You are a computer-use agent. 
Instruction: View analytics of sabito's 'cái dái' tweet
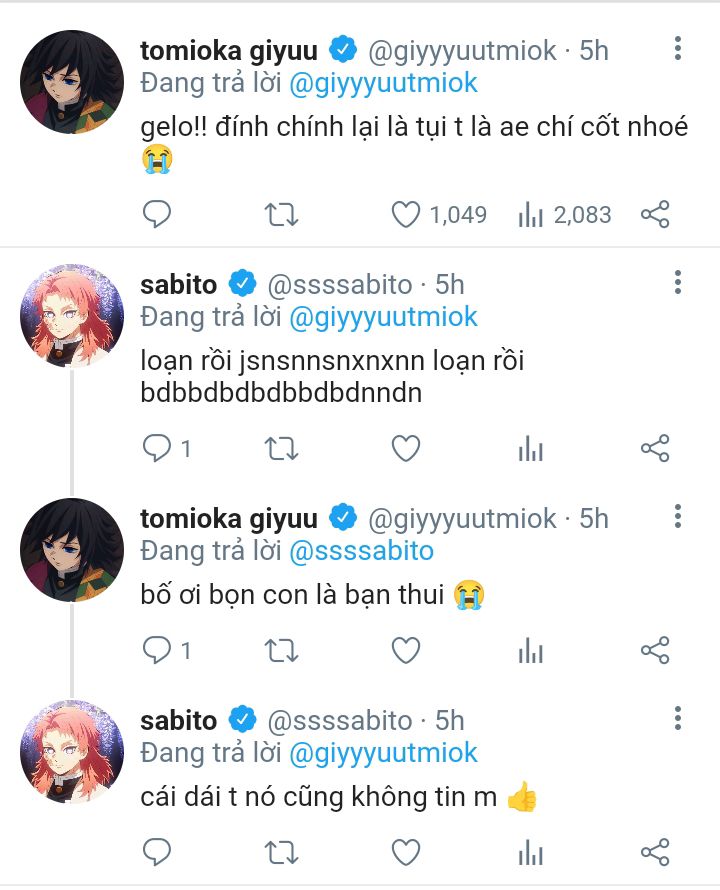pyautogui.click(x=530, y=852)
